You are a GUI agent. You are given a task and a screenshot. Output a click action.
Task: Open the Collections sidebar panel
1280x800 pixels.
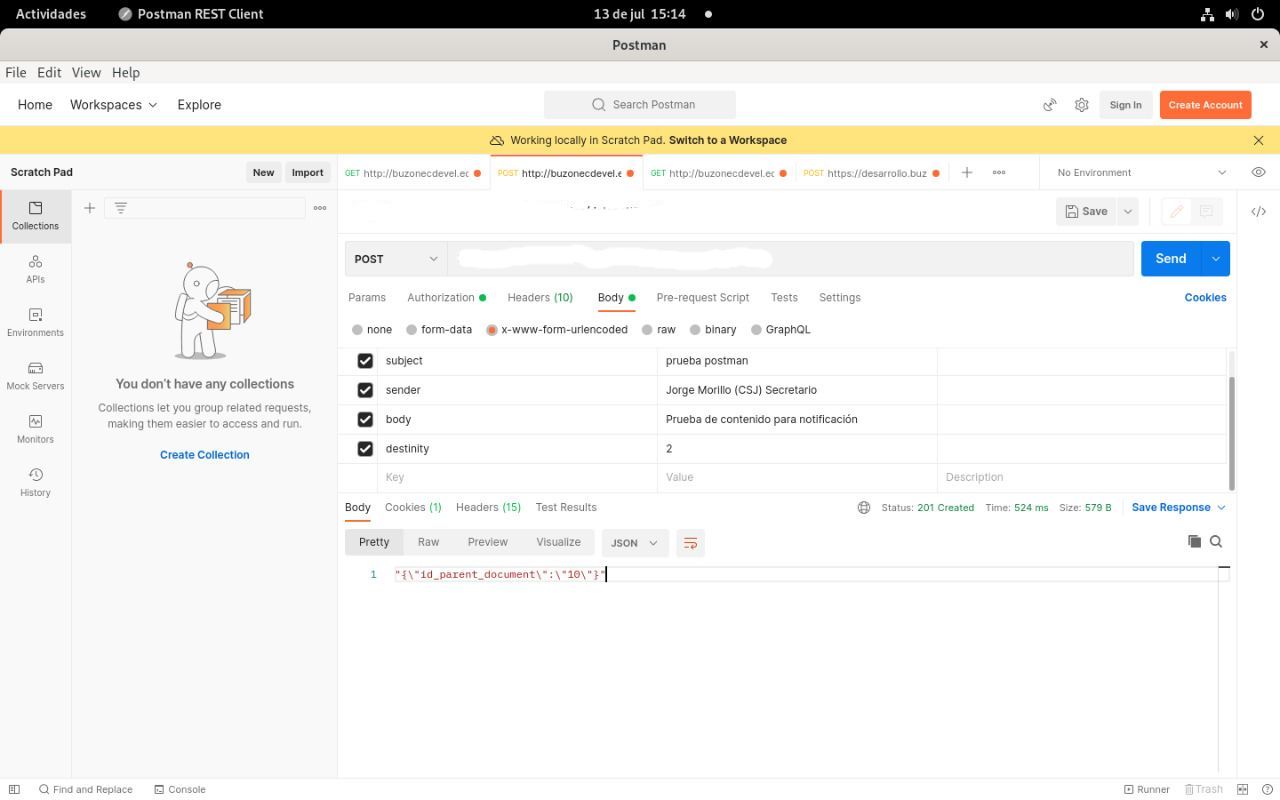[35, 215]
